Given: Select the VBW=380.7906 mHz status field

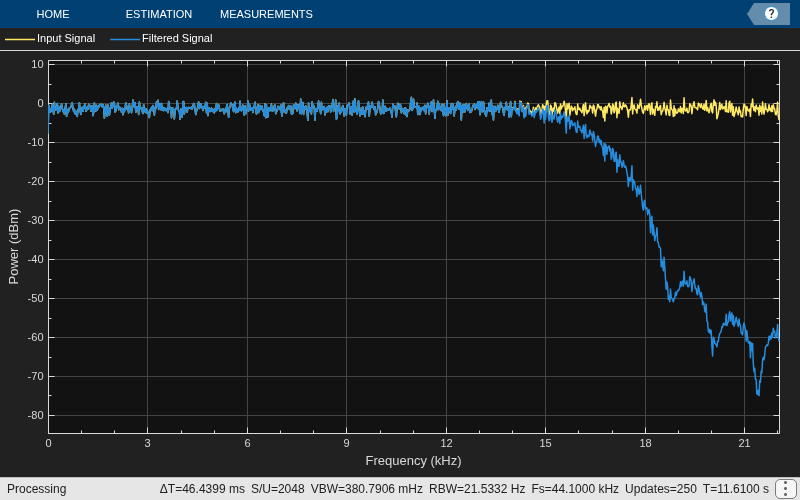Looking at the screenshot, I should [x=366, y=489].
